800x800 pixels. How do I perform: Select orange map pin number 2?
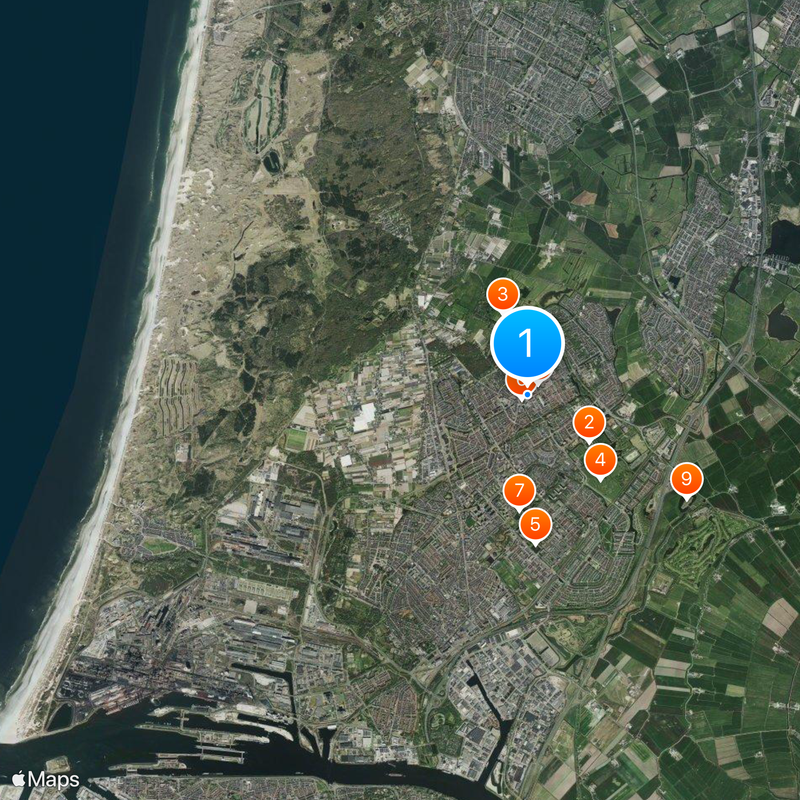point(589,423)
